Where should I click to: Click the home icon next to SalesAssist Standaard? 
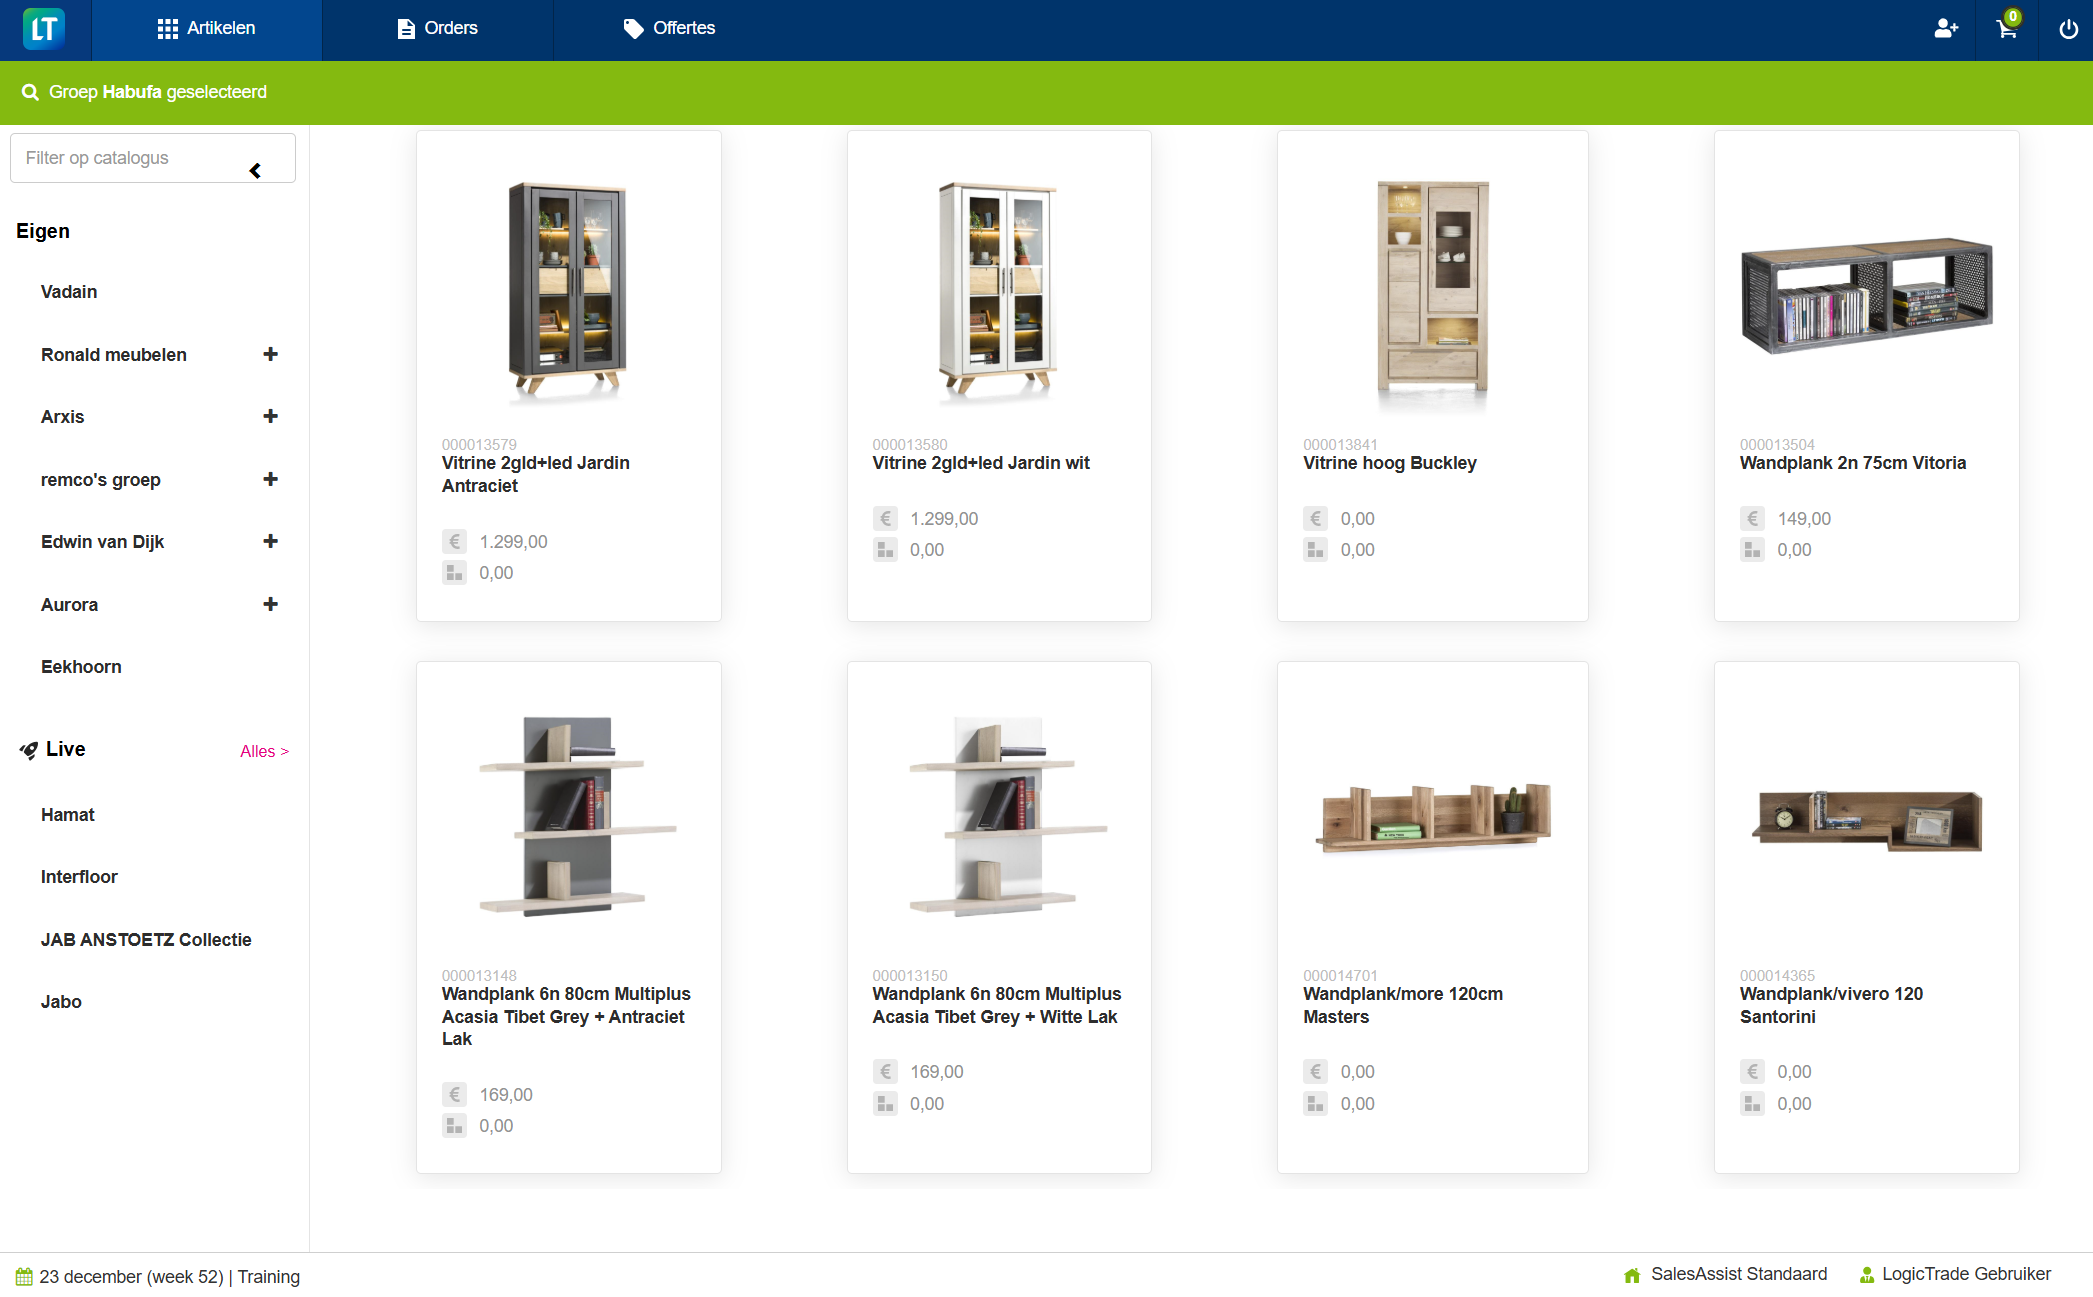(1631, 1275)
